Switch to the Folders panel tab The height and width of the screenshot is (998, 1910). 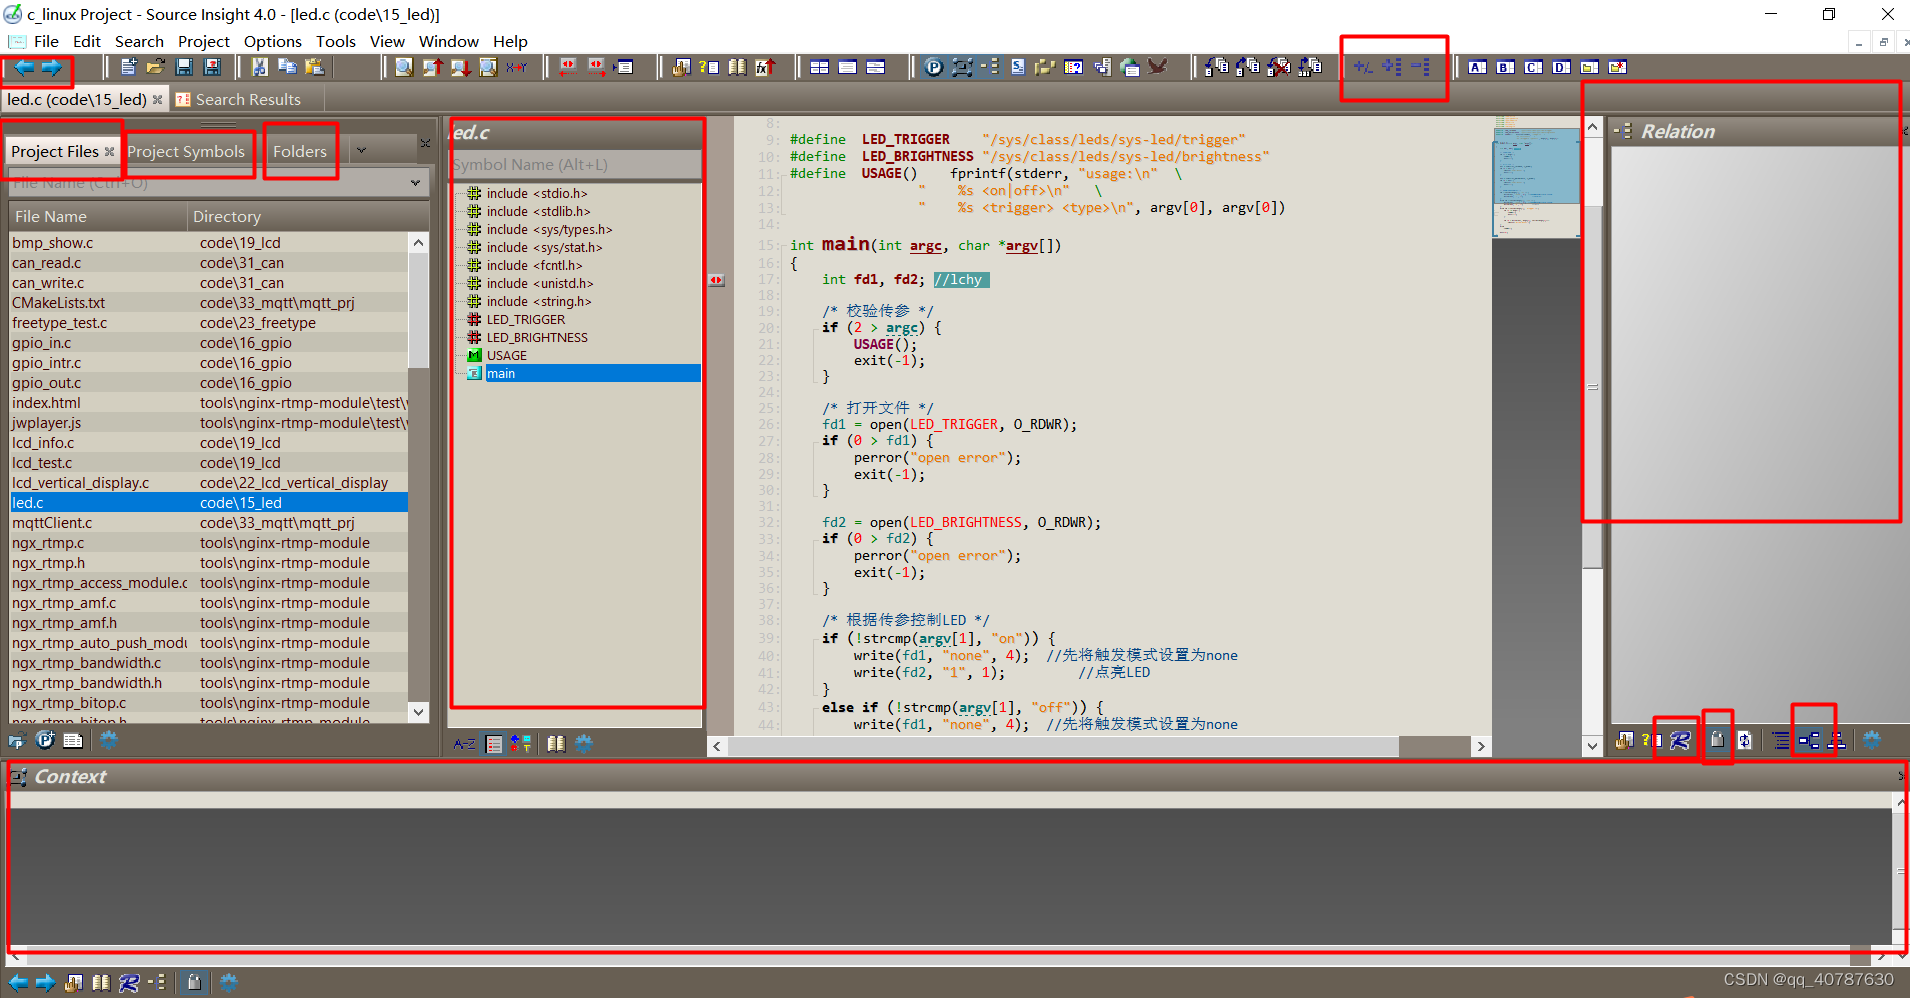click(x=300, y=151)
